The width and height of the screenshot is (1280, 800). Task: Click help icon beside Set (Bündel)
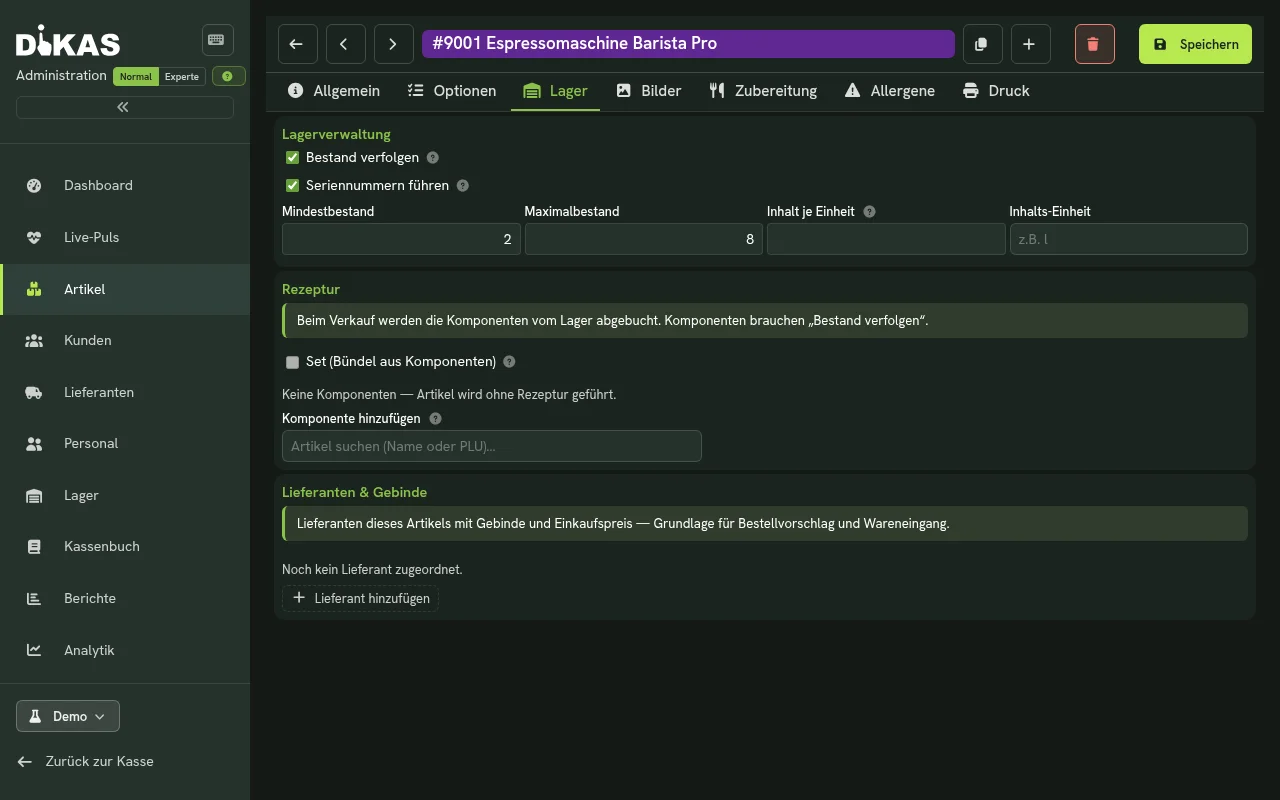[509, 362]
